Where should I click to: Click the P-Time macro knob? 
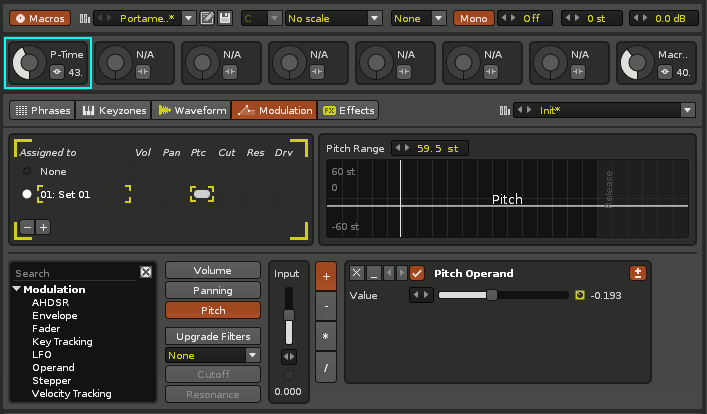click(x=28, y=63)
